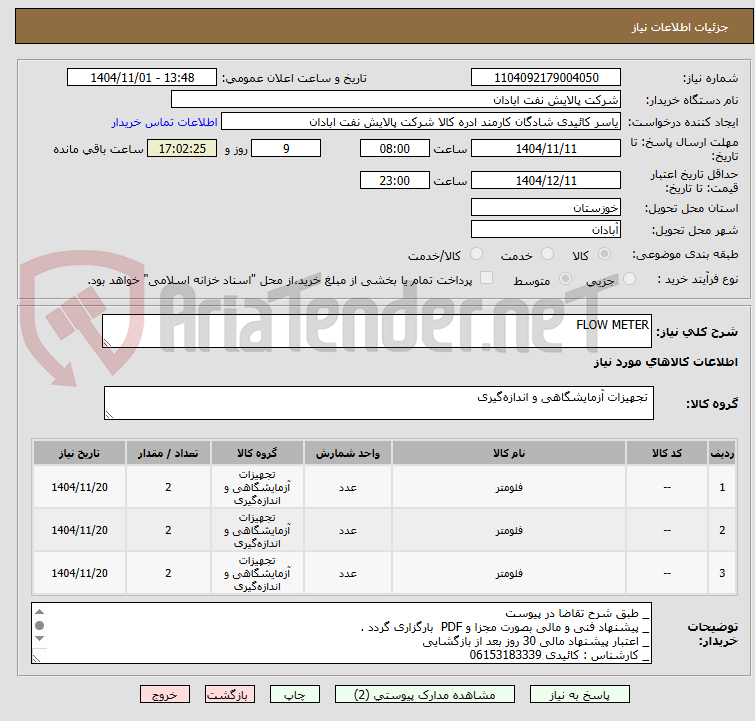Click فلومتر in row 1
Viewport: 755px width, 721px height.
(509, 487)
